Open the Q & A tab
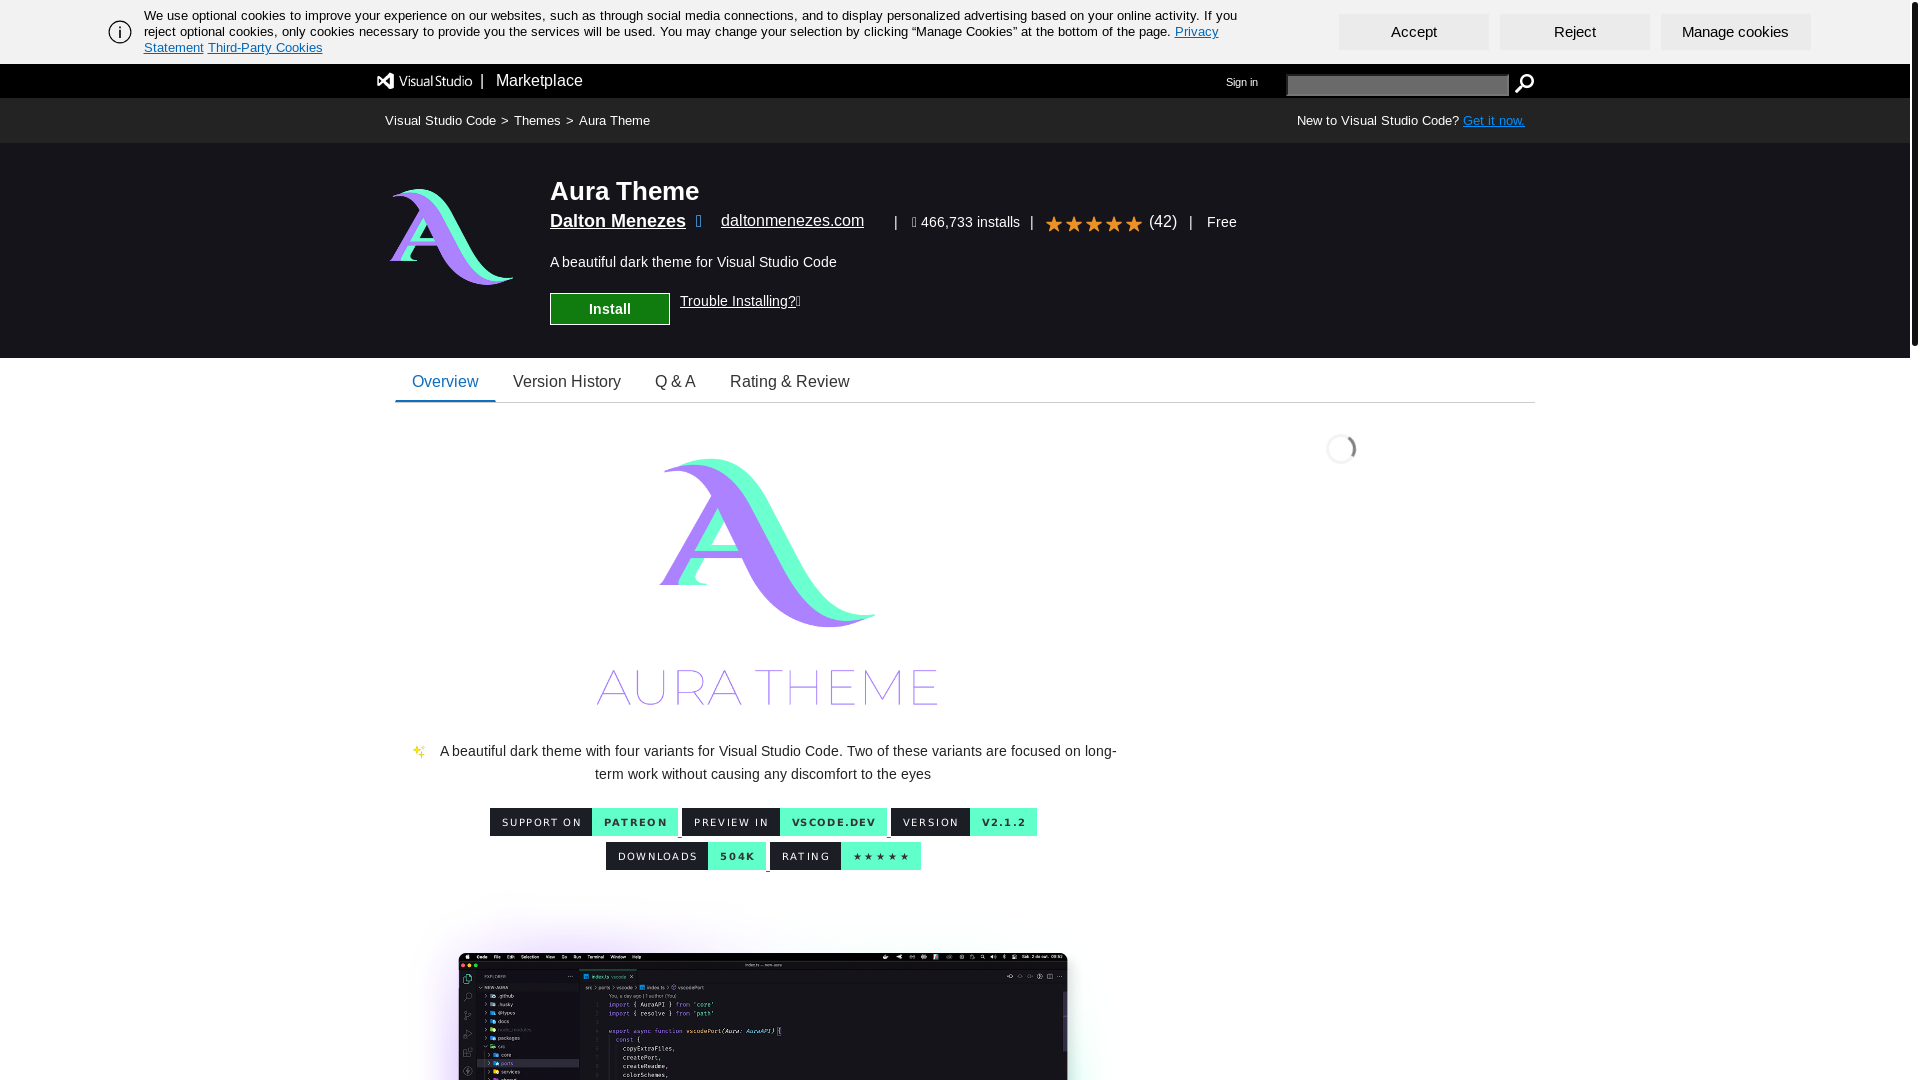Screen dimensions: 1920x1080 pos(675,381)
